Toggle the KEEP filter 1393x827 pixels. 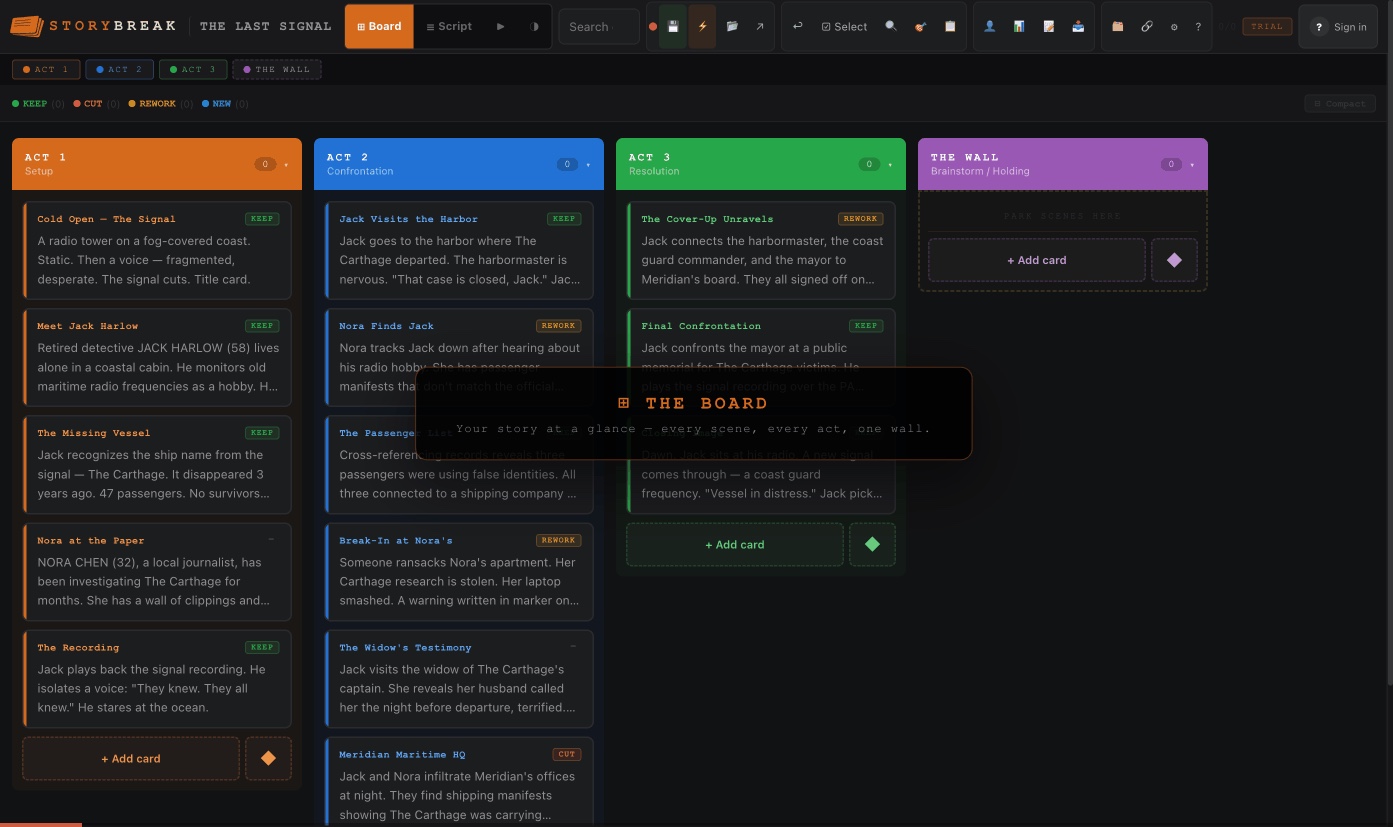pos(34,103)
